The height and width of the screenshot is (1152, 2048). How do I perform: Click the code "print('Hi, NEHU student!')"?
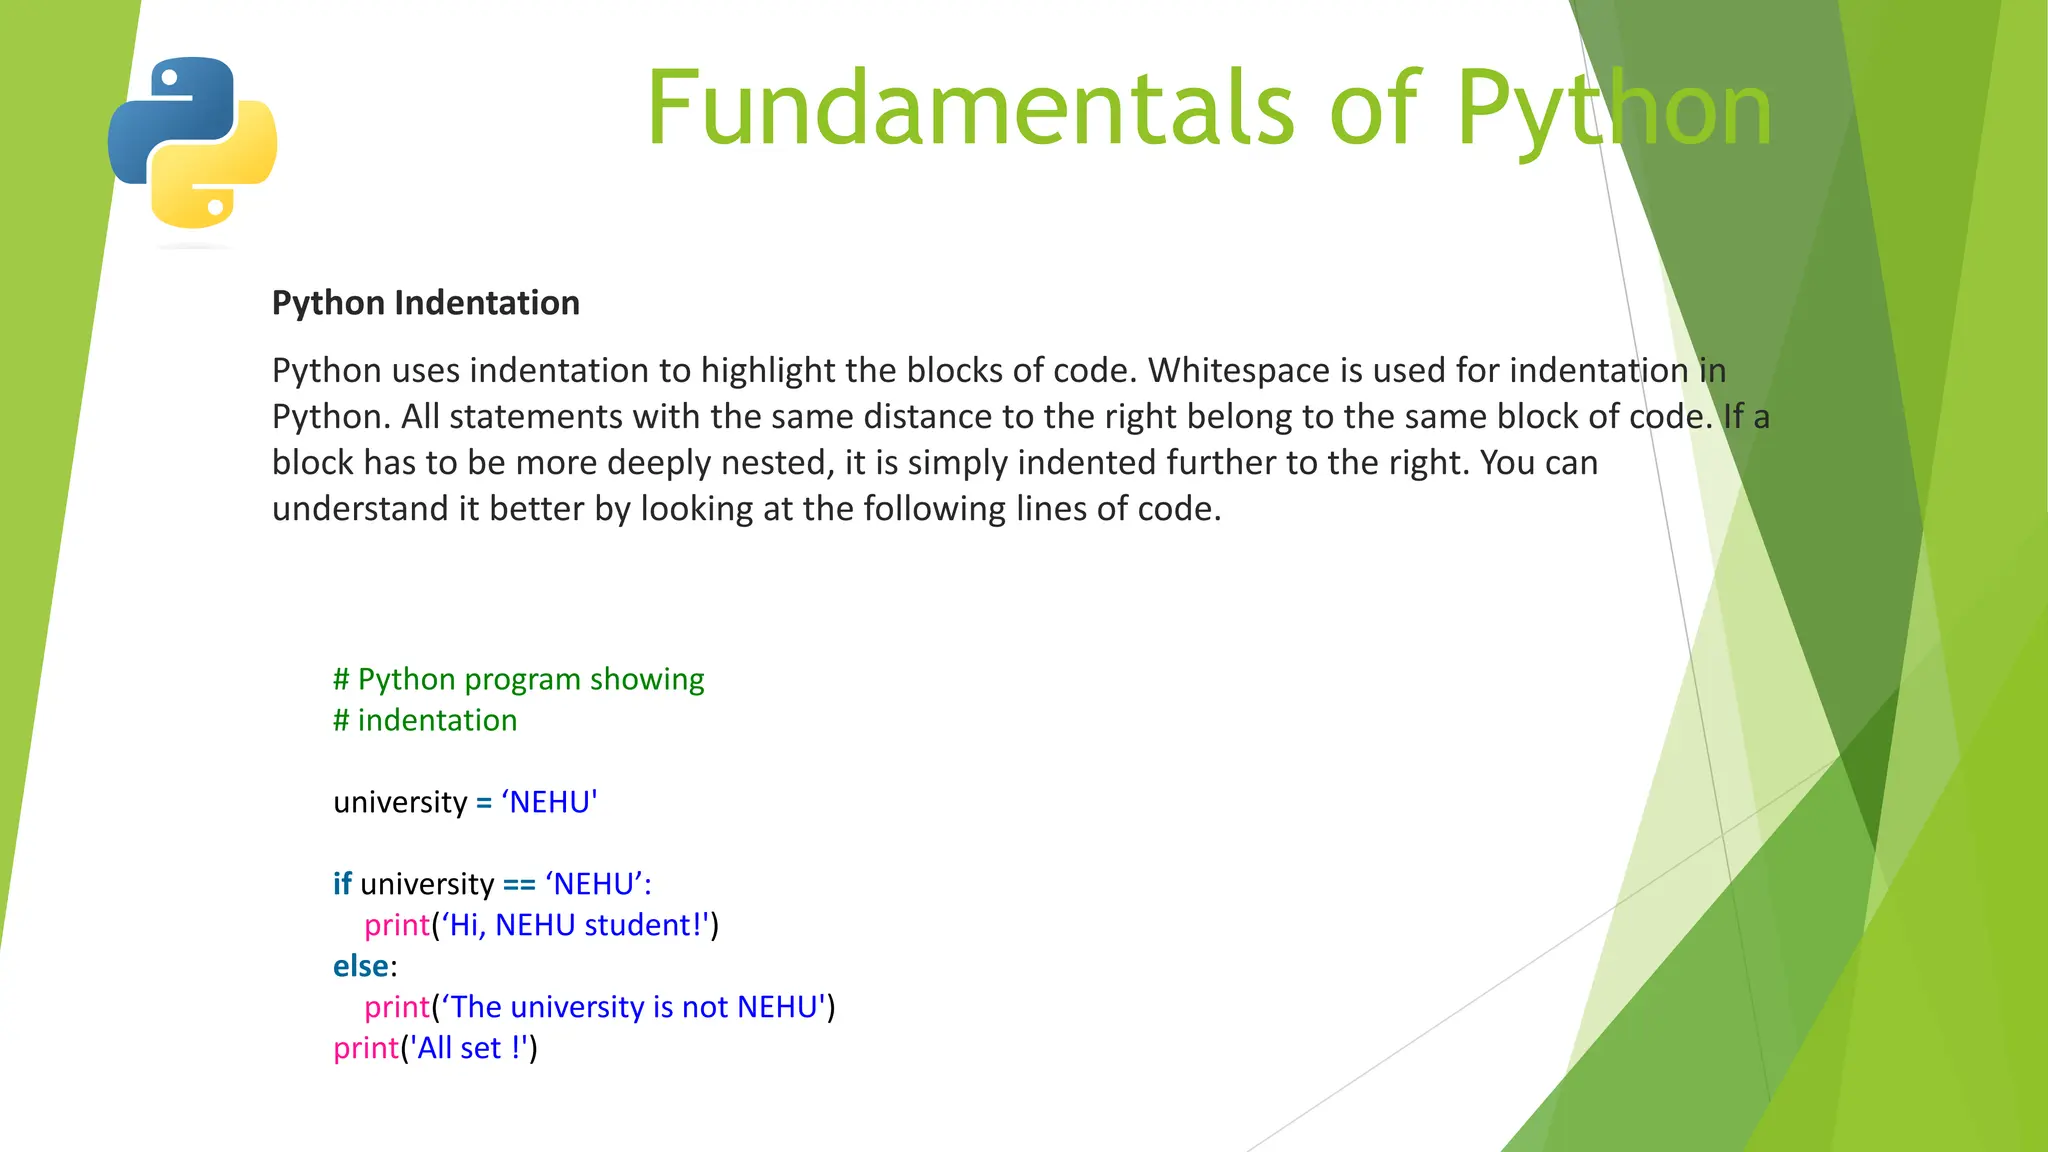click(542, 925)
